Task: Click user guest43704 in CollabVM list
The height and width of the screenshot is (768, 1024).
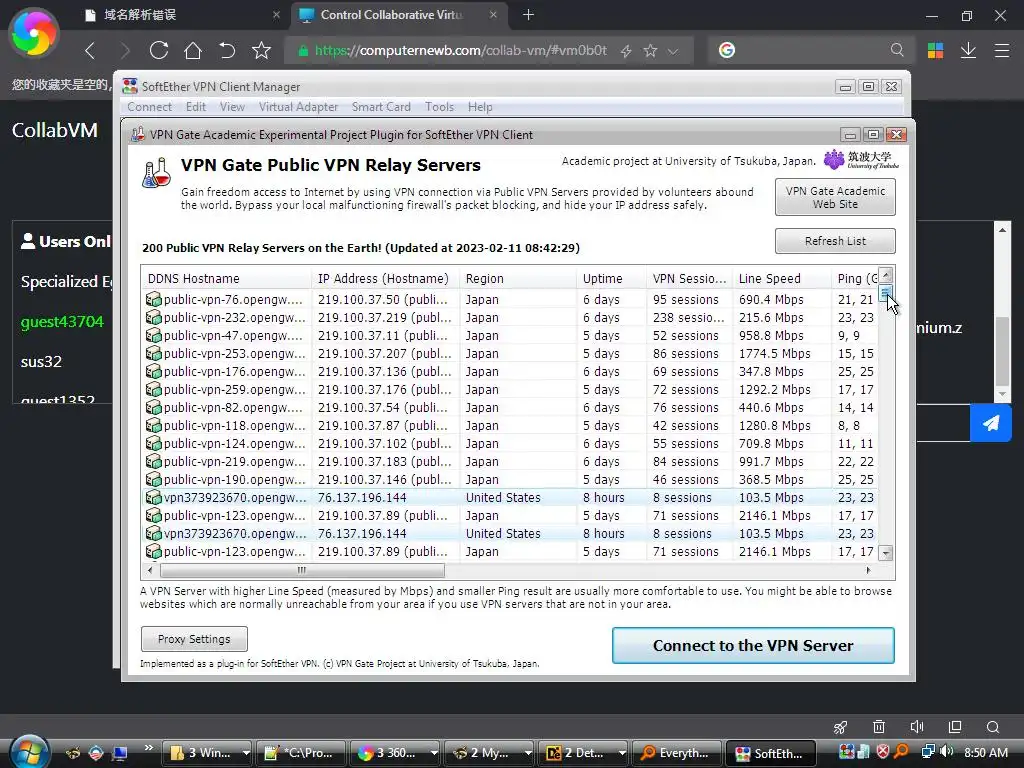Action: tap(62, 322)
